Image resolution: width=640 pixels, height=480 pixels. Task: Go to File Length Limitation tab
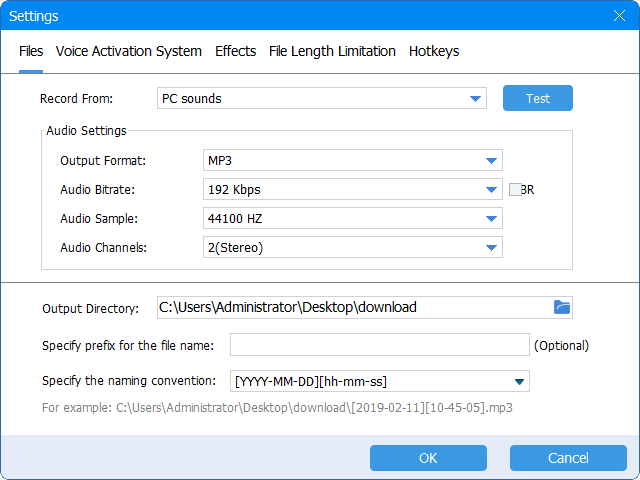point(332,51)
